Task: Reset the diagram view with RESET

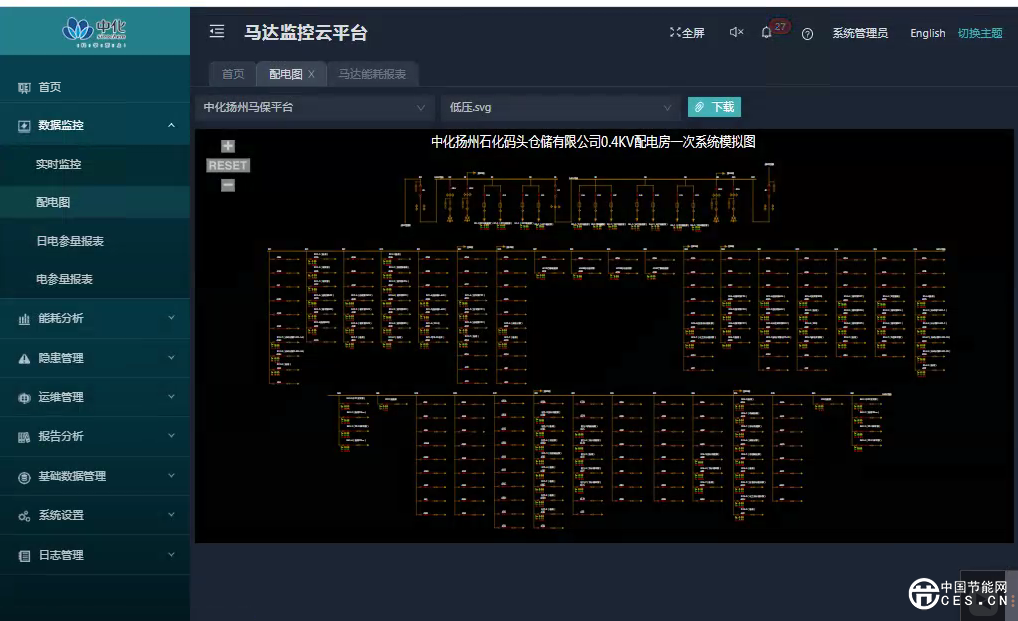Action: pos(228,165)
